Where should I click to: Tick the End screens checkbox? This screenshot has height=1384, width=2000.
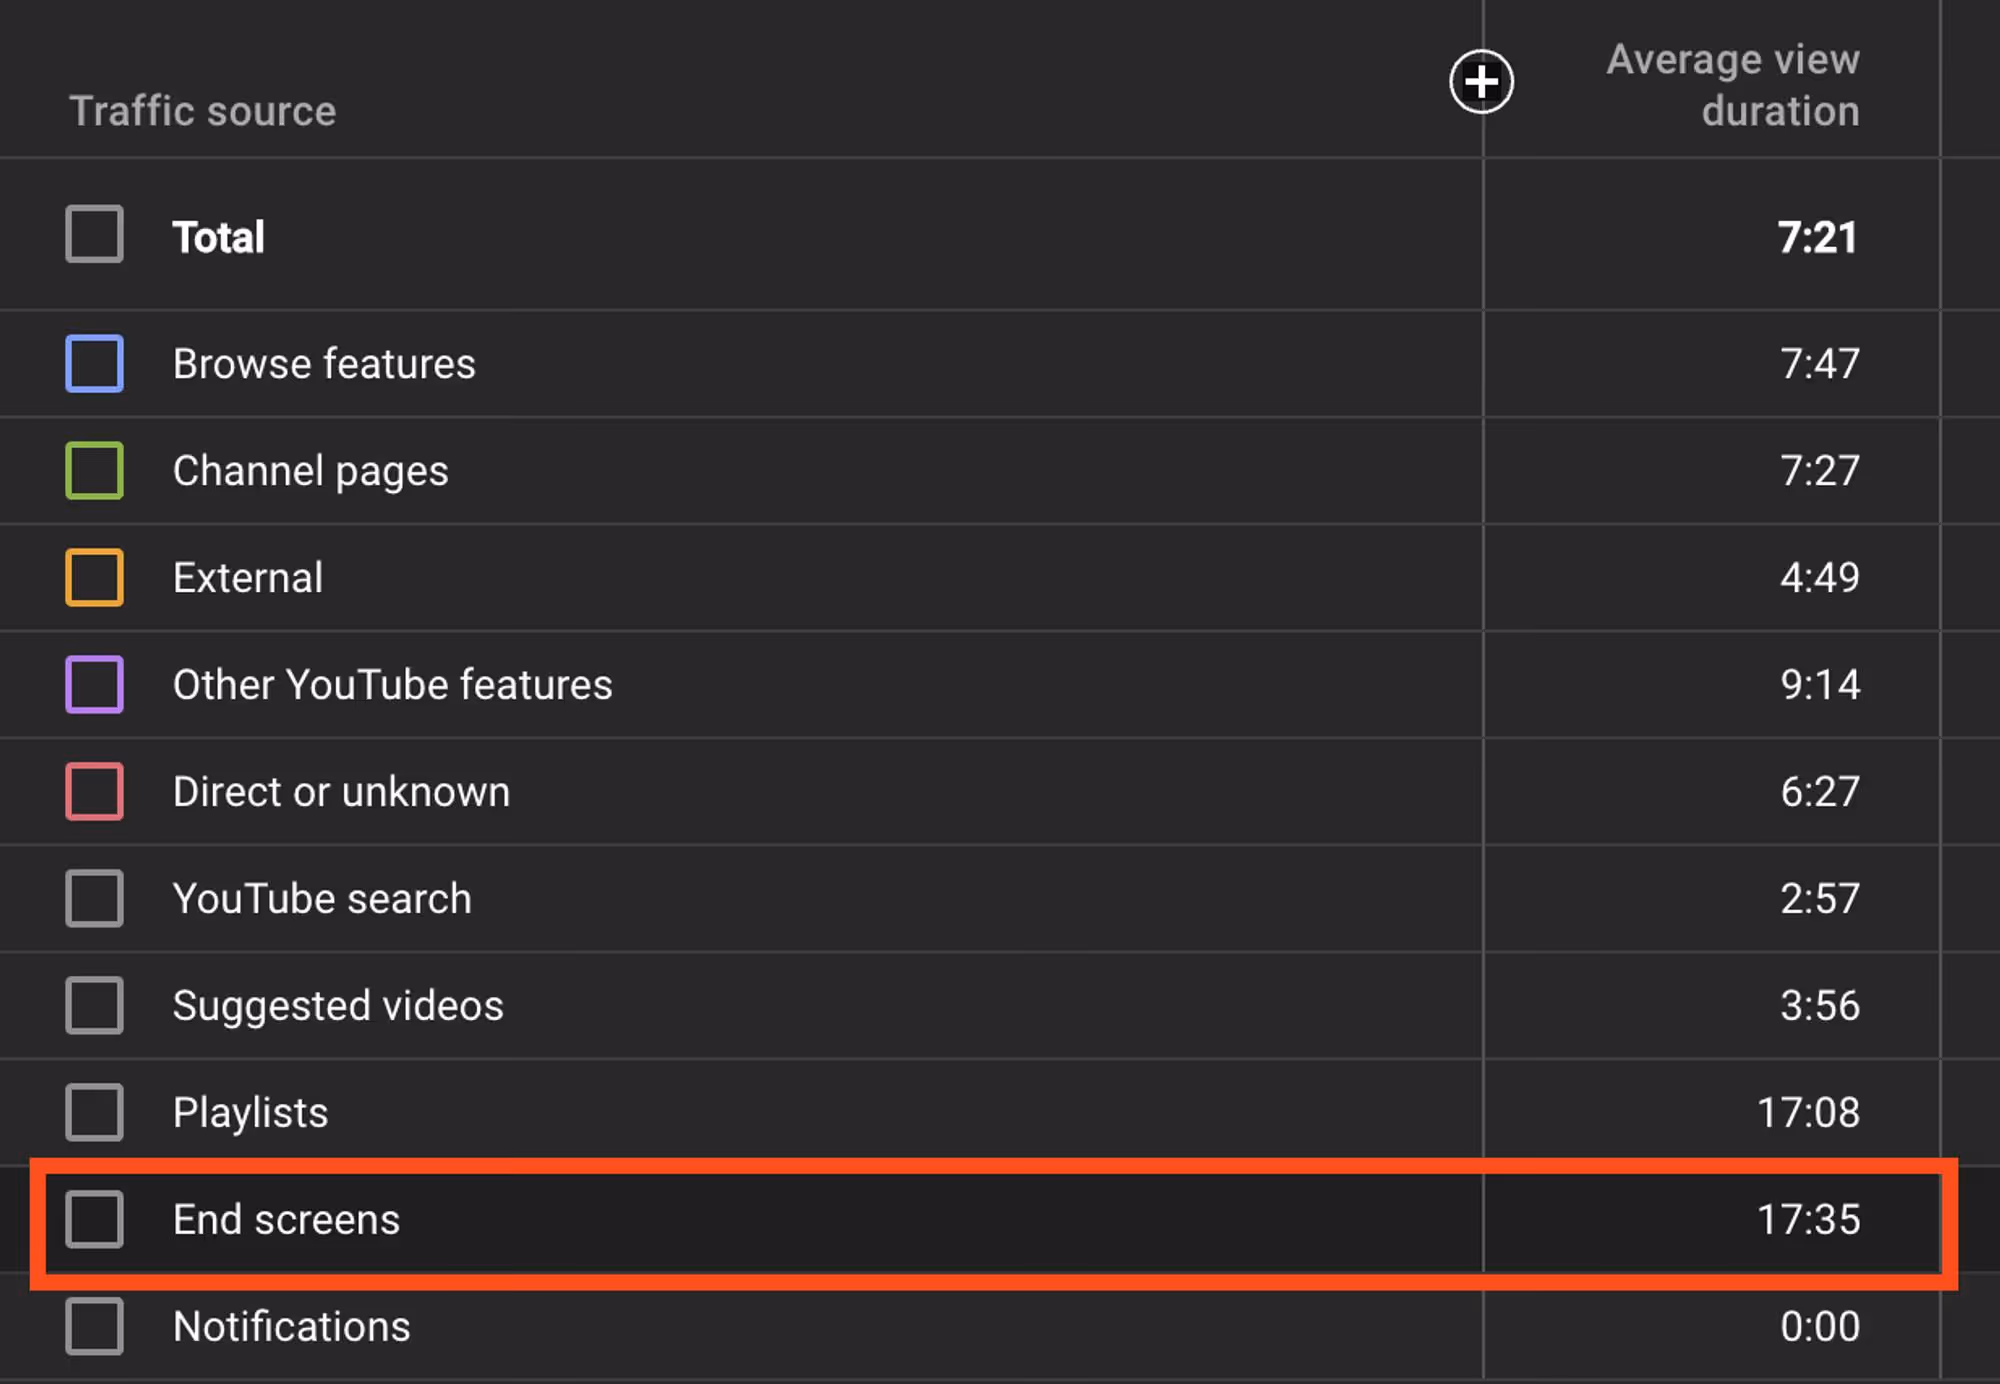tap(95, 1220)
